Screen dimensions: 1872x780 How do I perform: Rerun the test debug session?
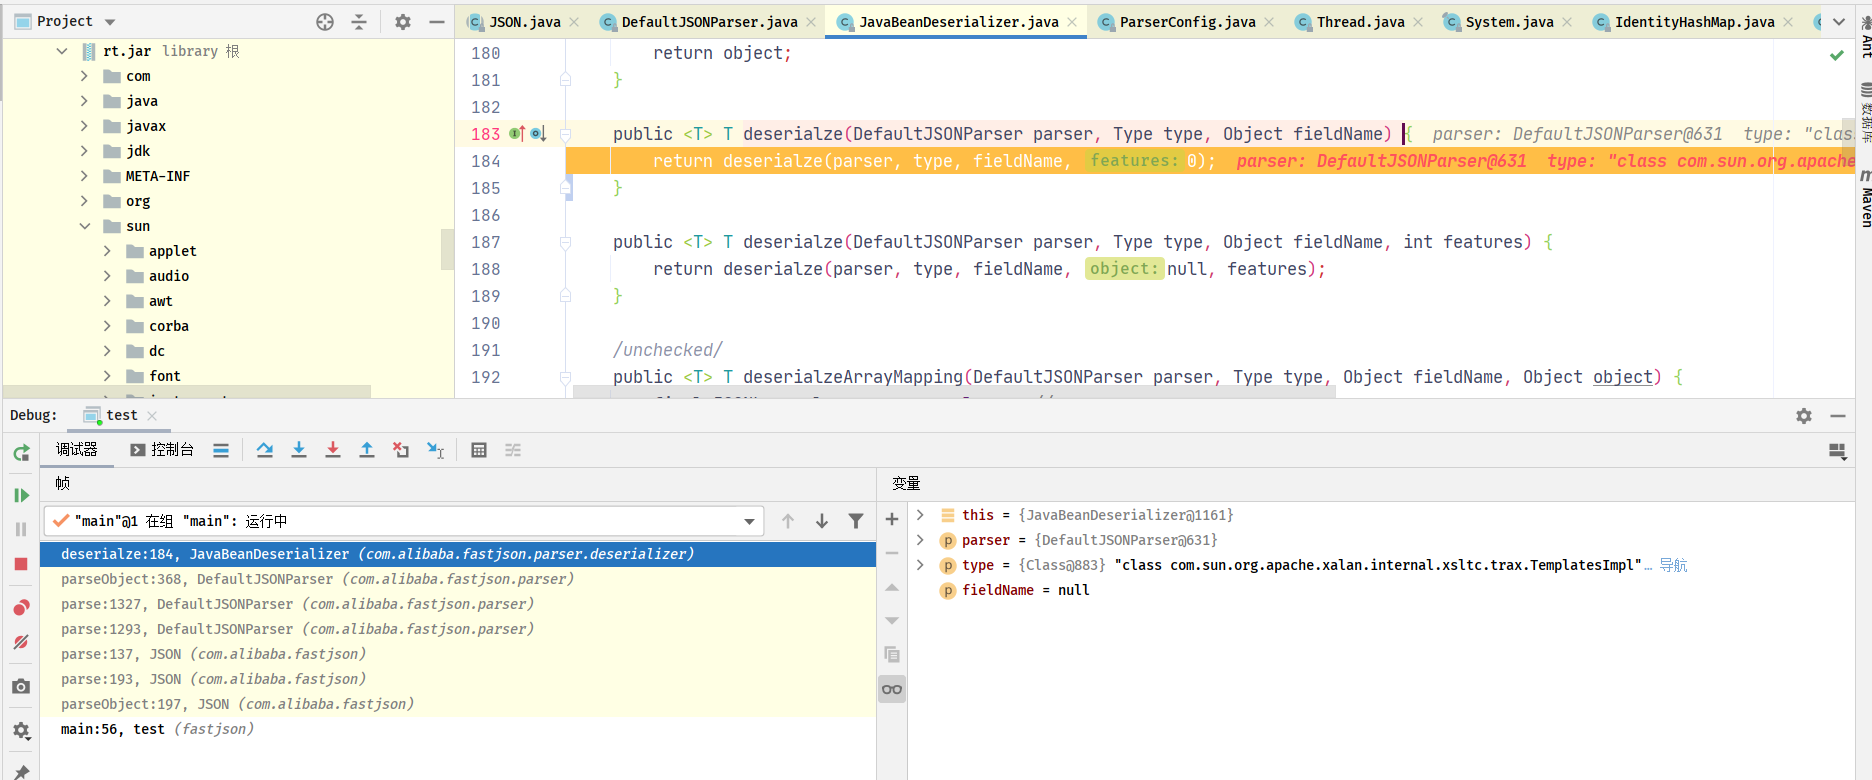21,453
